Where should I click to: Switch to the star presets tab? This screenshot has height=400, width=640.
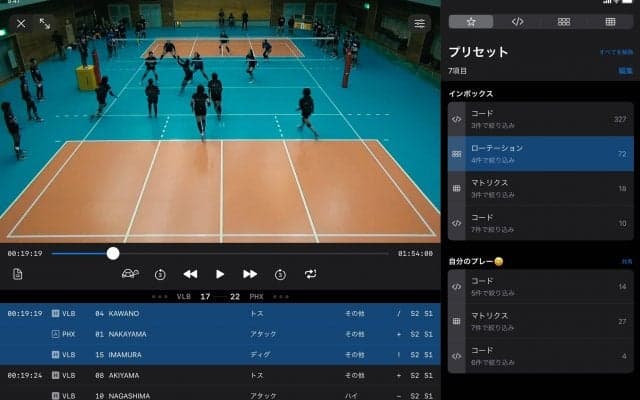coord(471,22)
